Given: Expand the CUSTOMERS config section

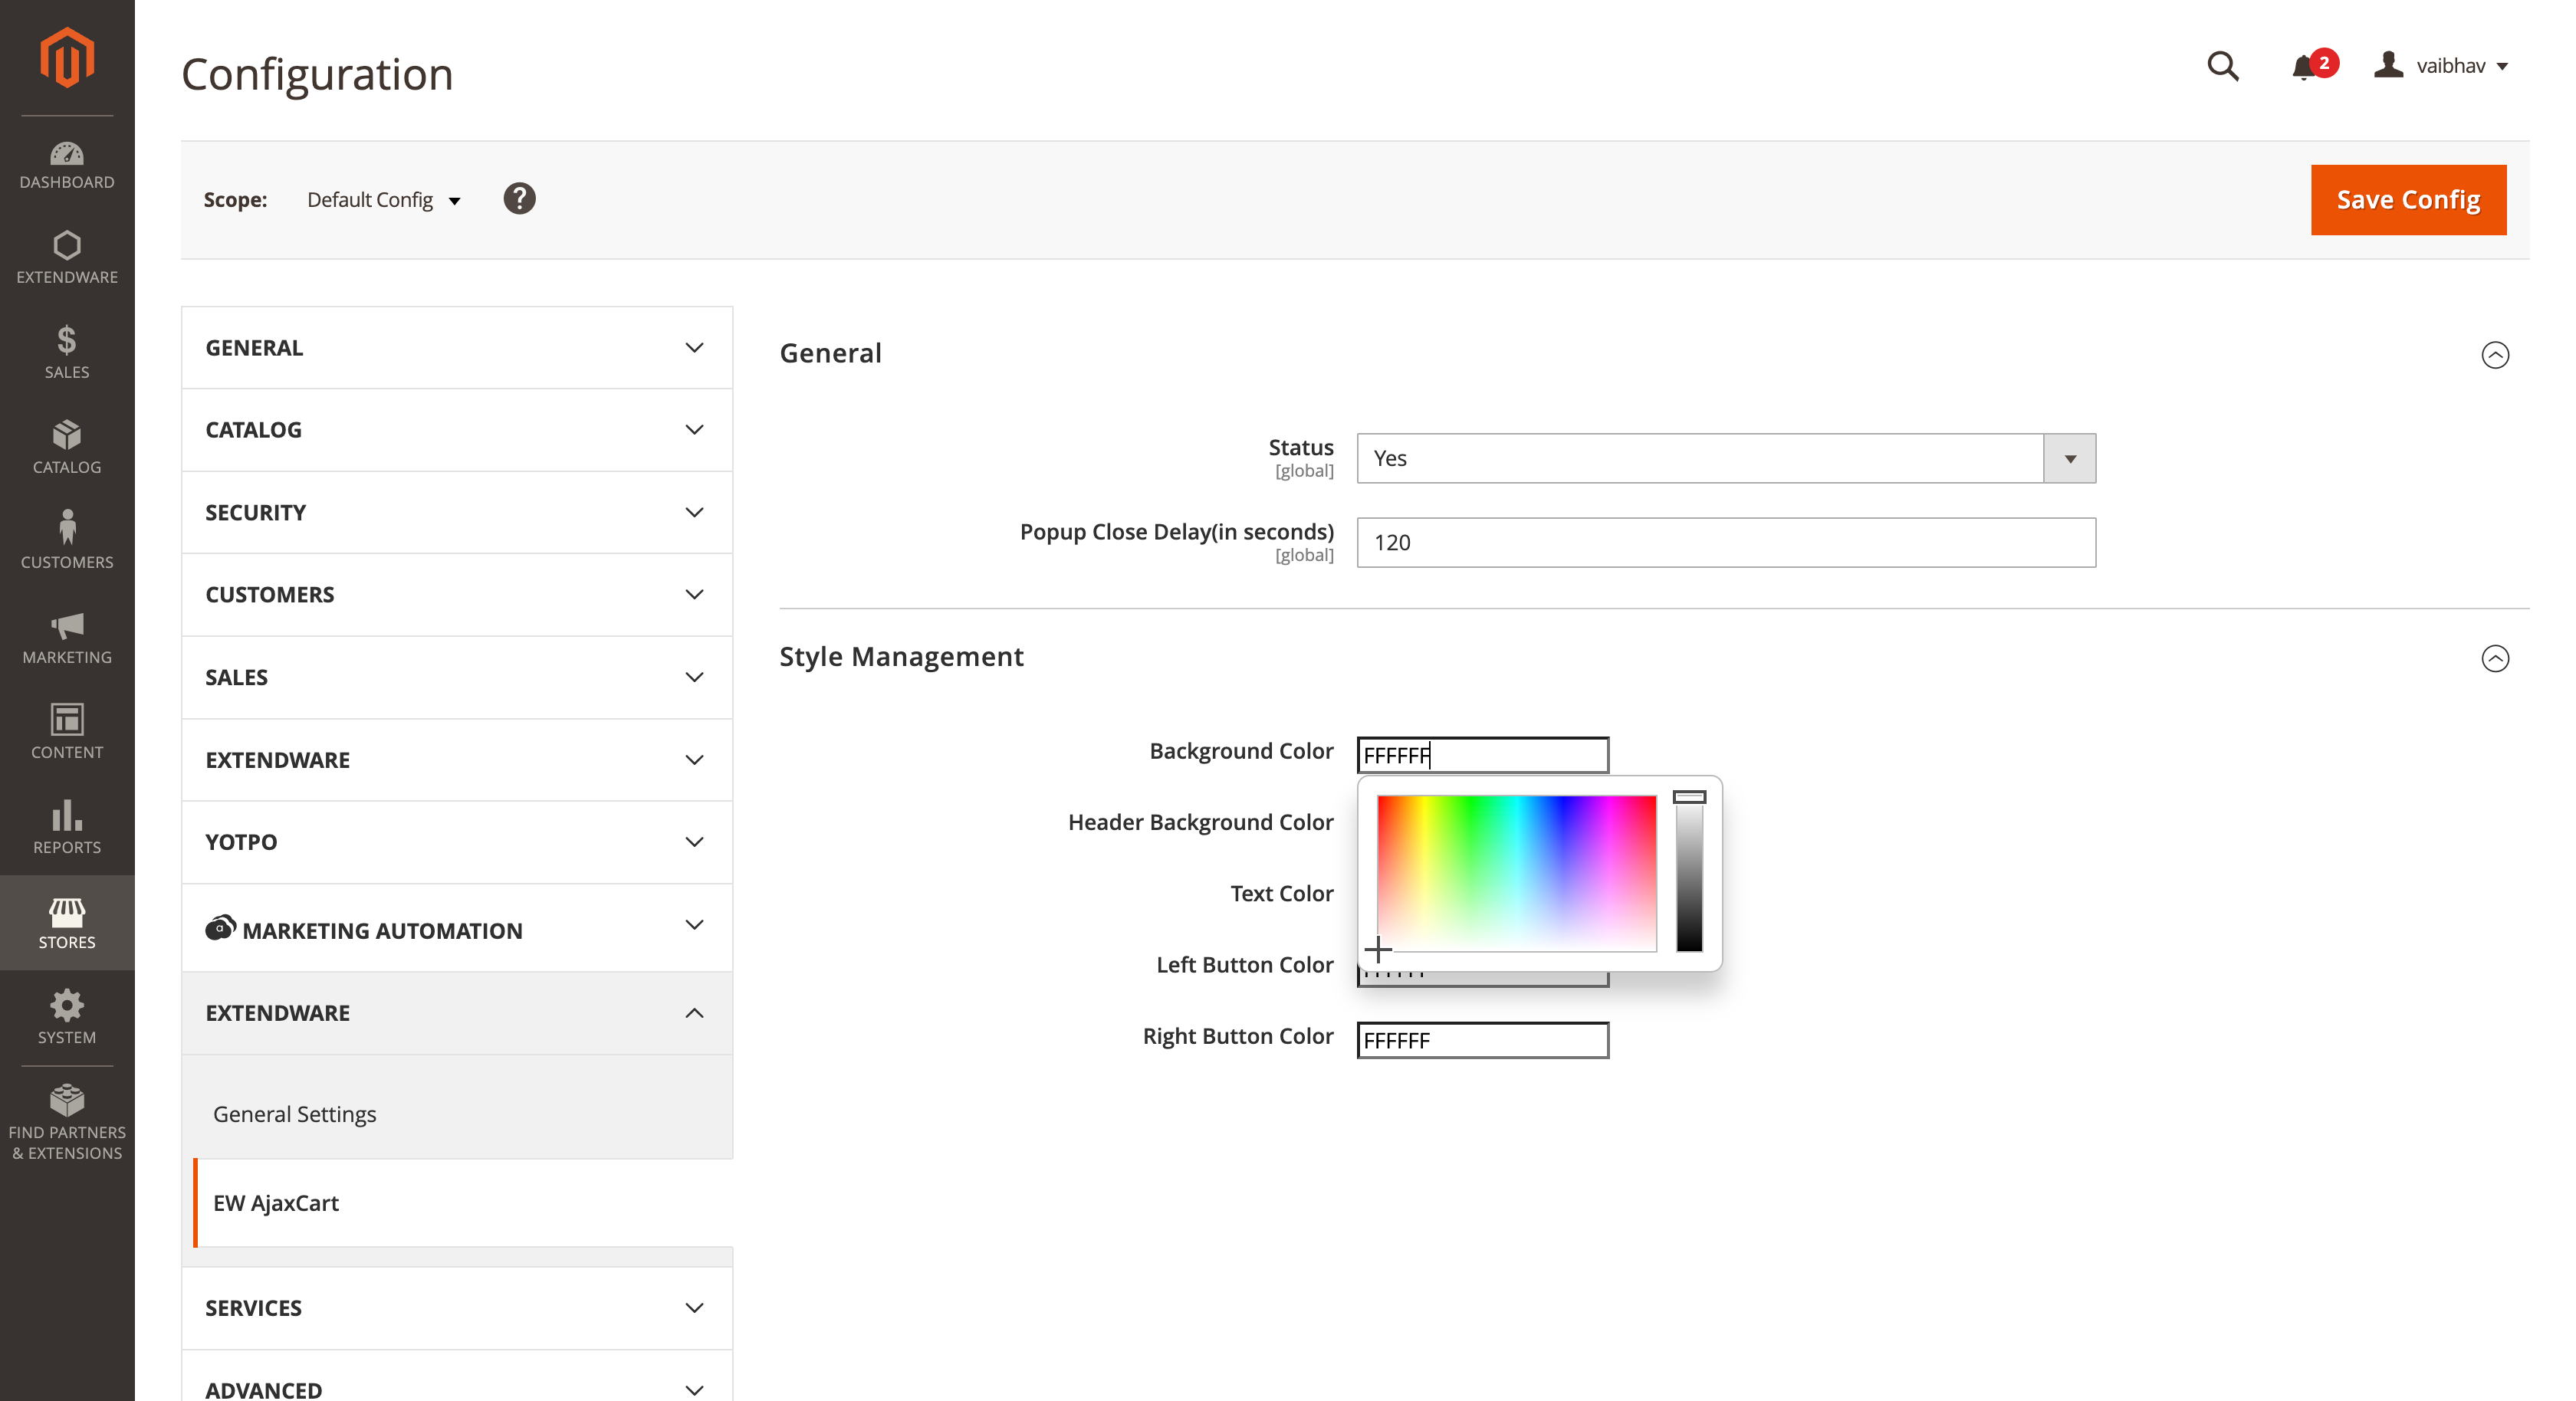Looking at the screenshot, I should 457,594.
